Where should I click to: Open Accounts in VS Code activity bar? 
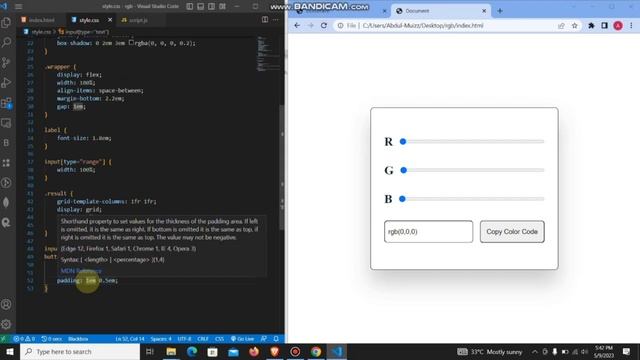pos(6,304)
